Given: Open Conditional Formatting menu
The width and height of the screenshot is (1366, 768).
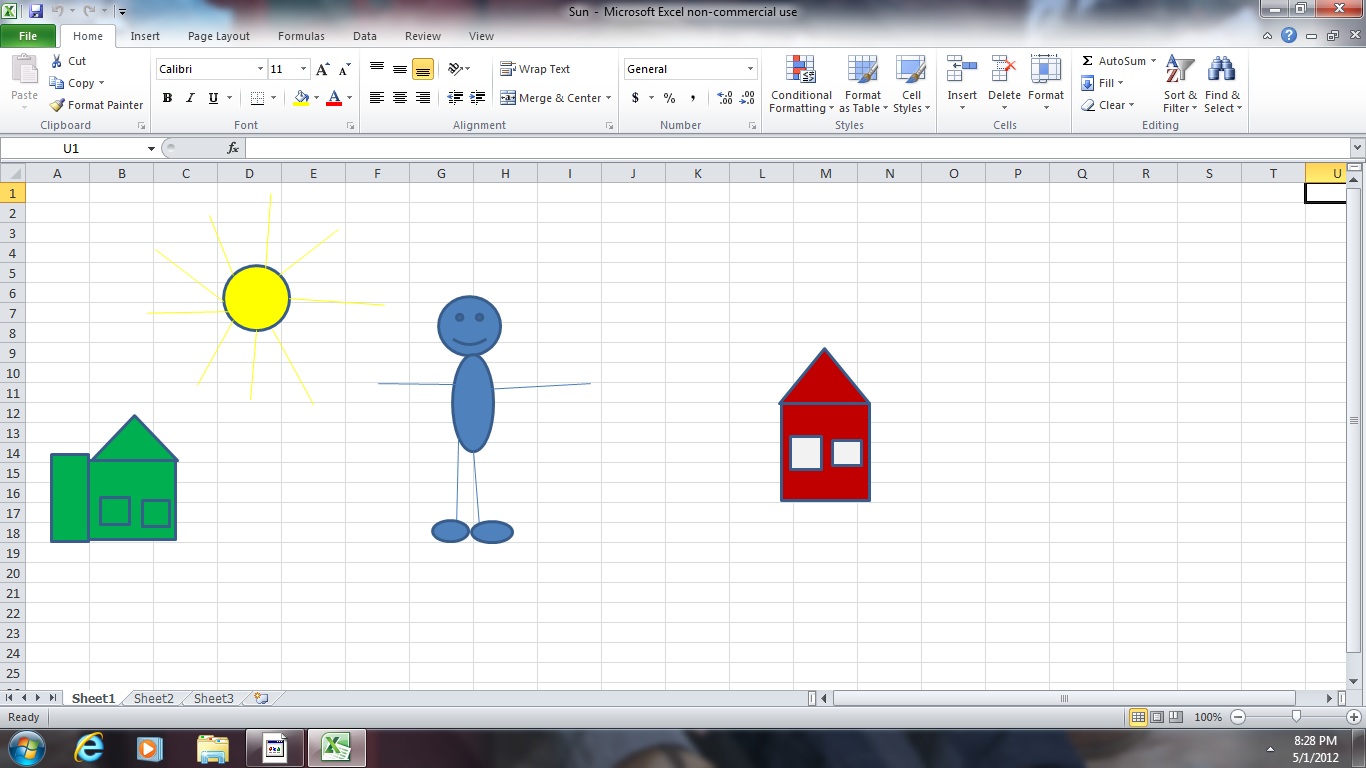Looking at the screenshot, I should [x=800, y=85].
